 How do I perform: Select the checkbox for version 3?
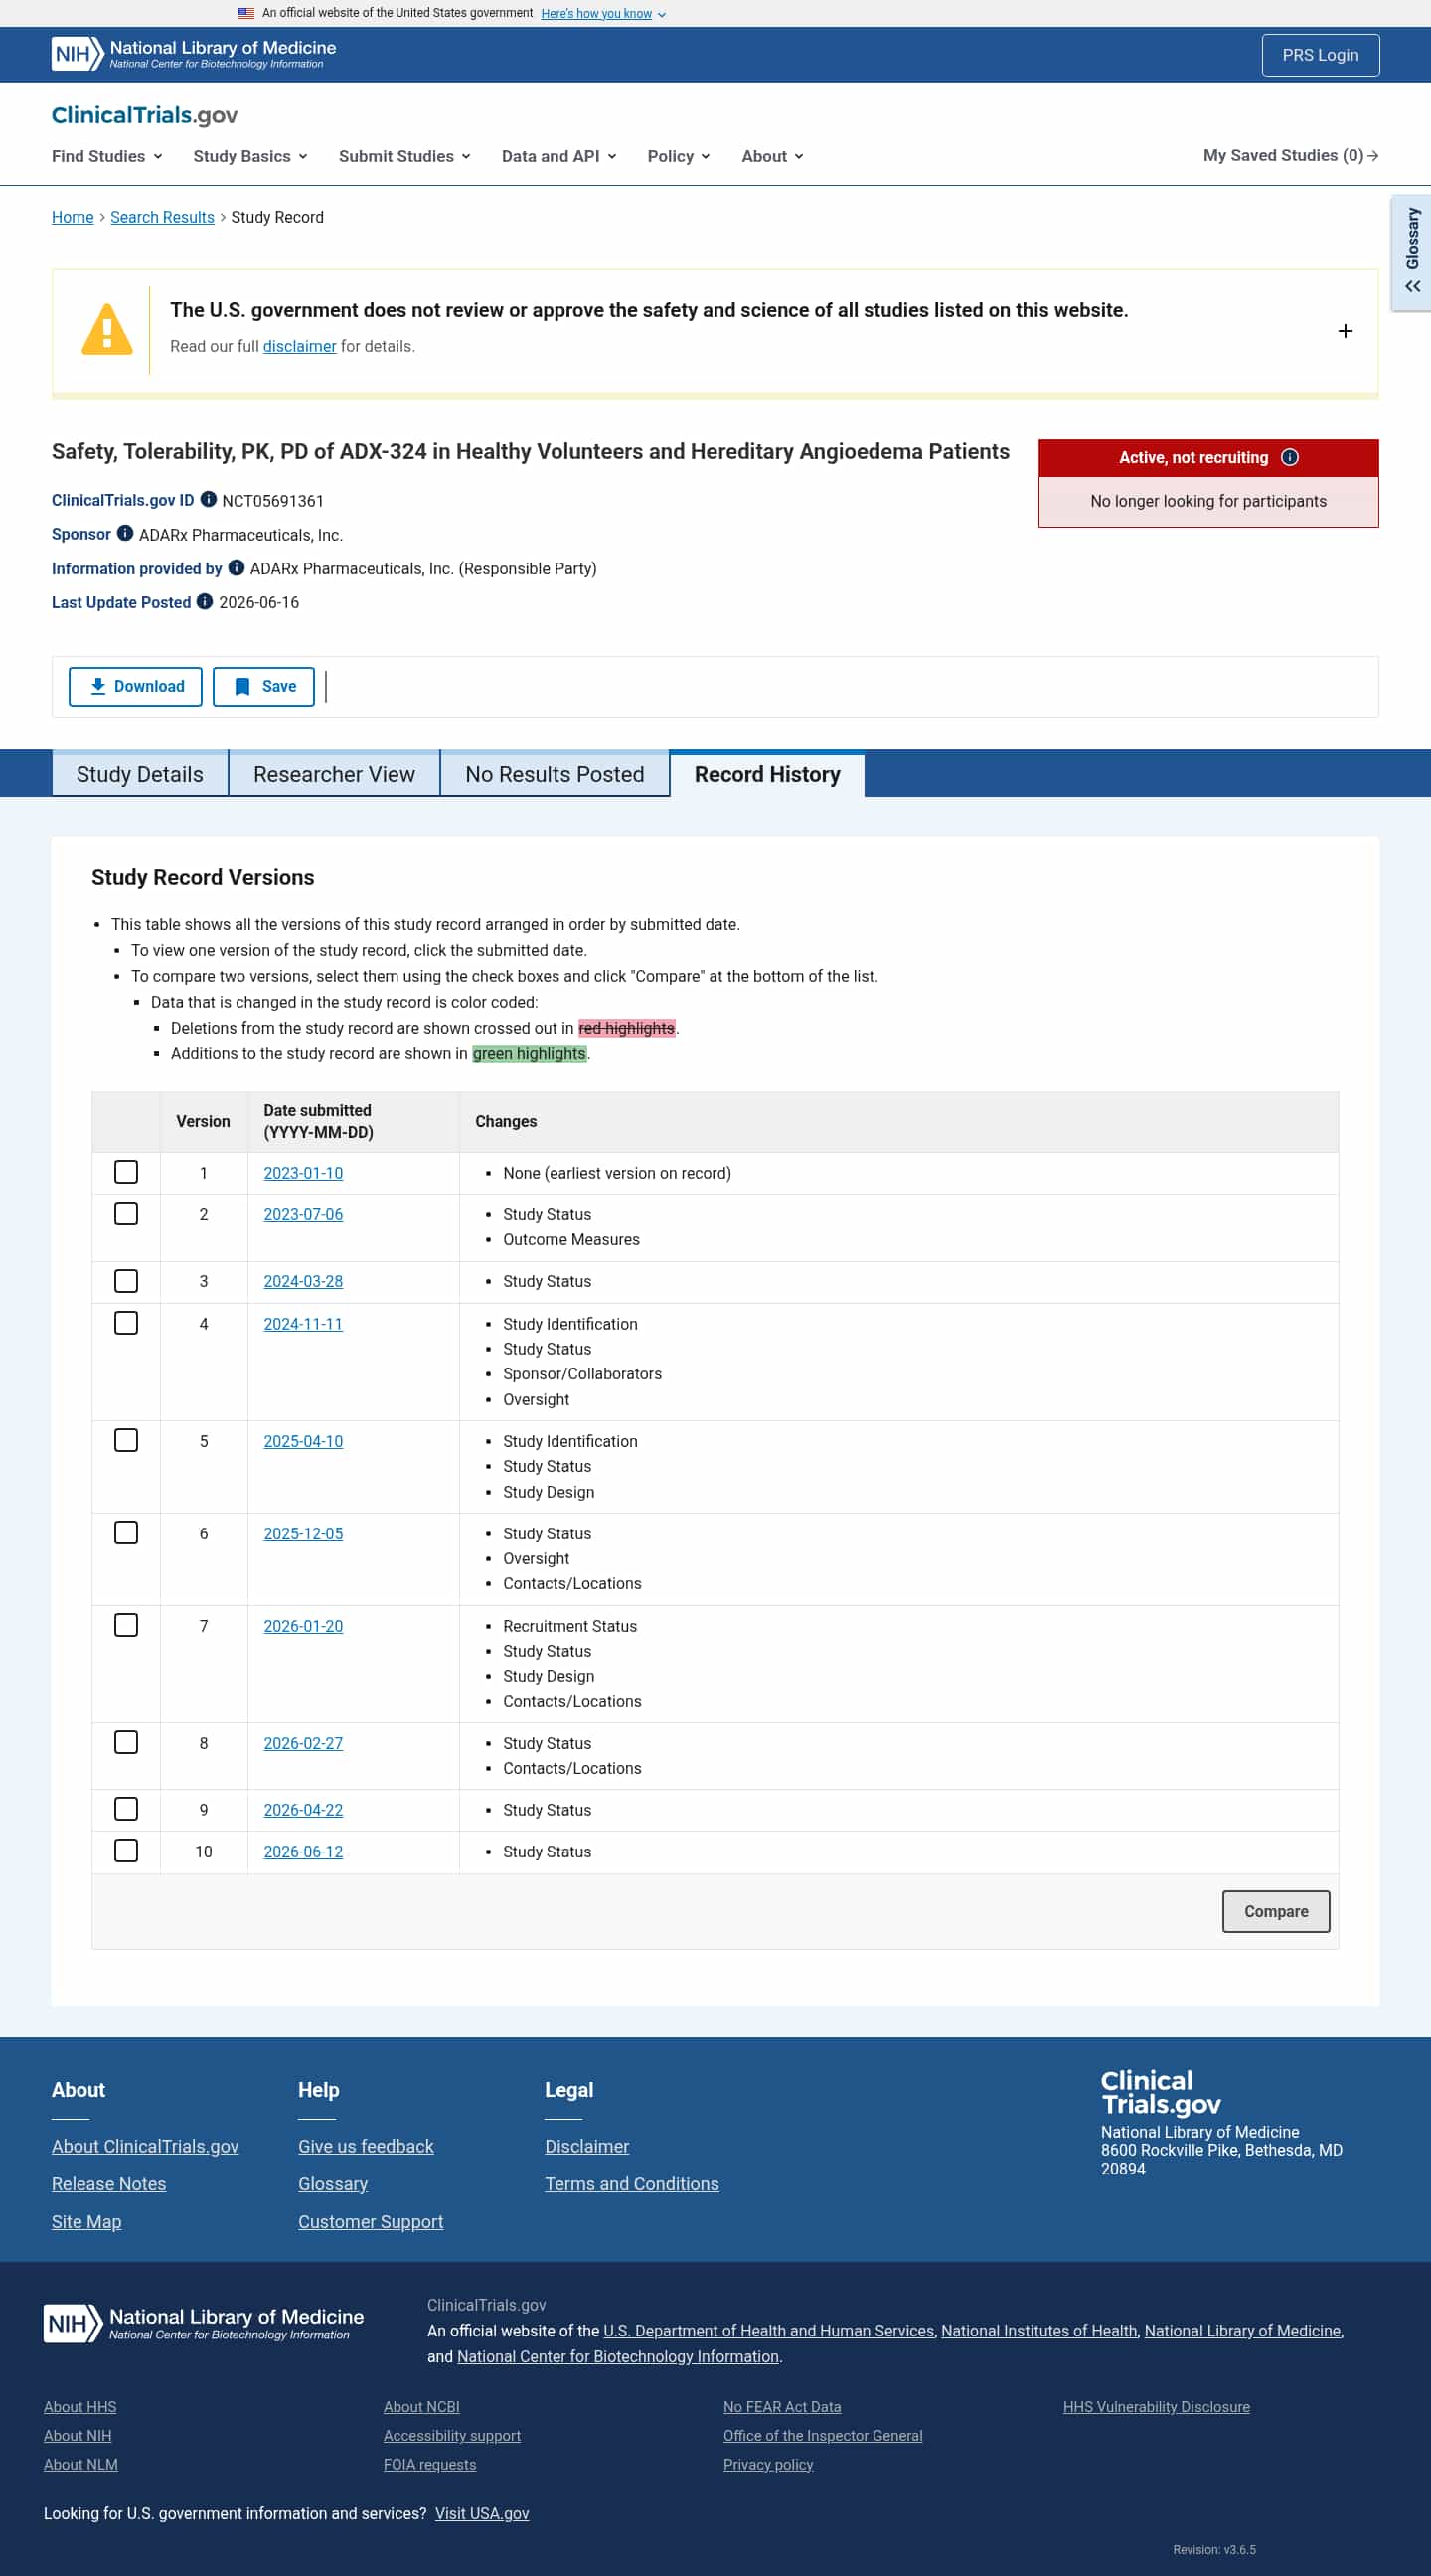click(126, 1280)
